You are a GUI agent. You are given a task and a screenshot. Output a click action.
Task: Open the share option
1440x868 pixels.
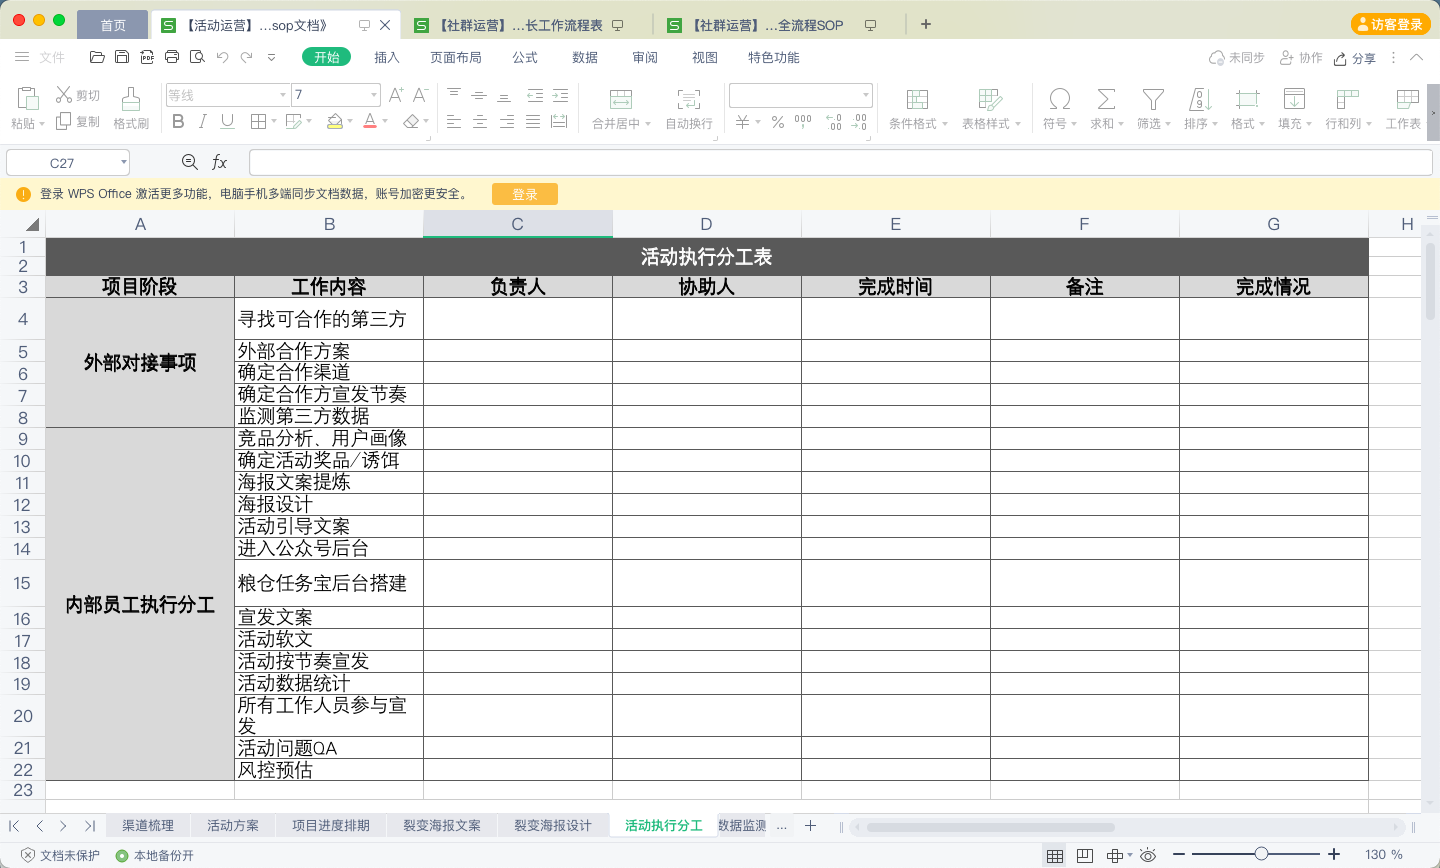(x=1355, y=58)
